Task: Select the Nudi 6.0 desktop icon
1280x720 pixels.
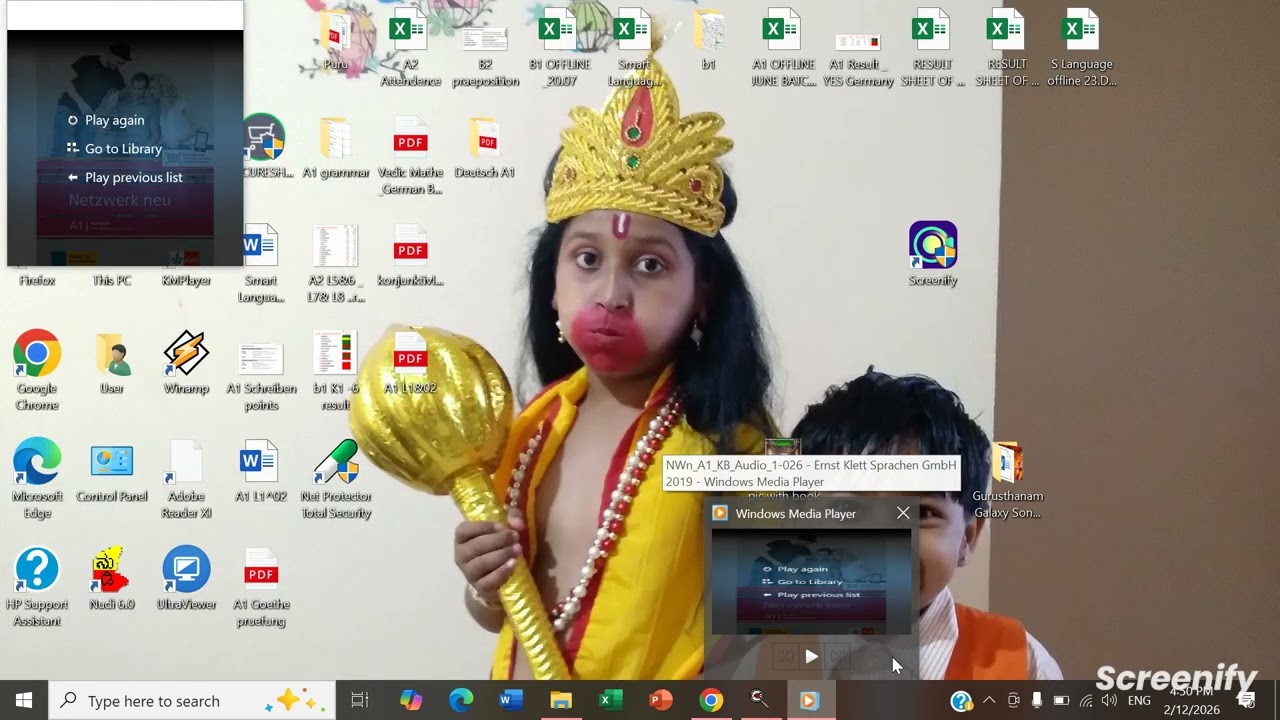Action: 112,579
